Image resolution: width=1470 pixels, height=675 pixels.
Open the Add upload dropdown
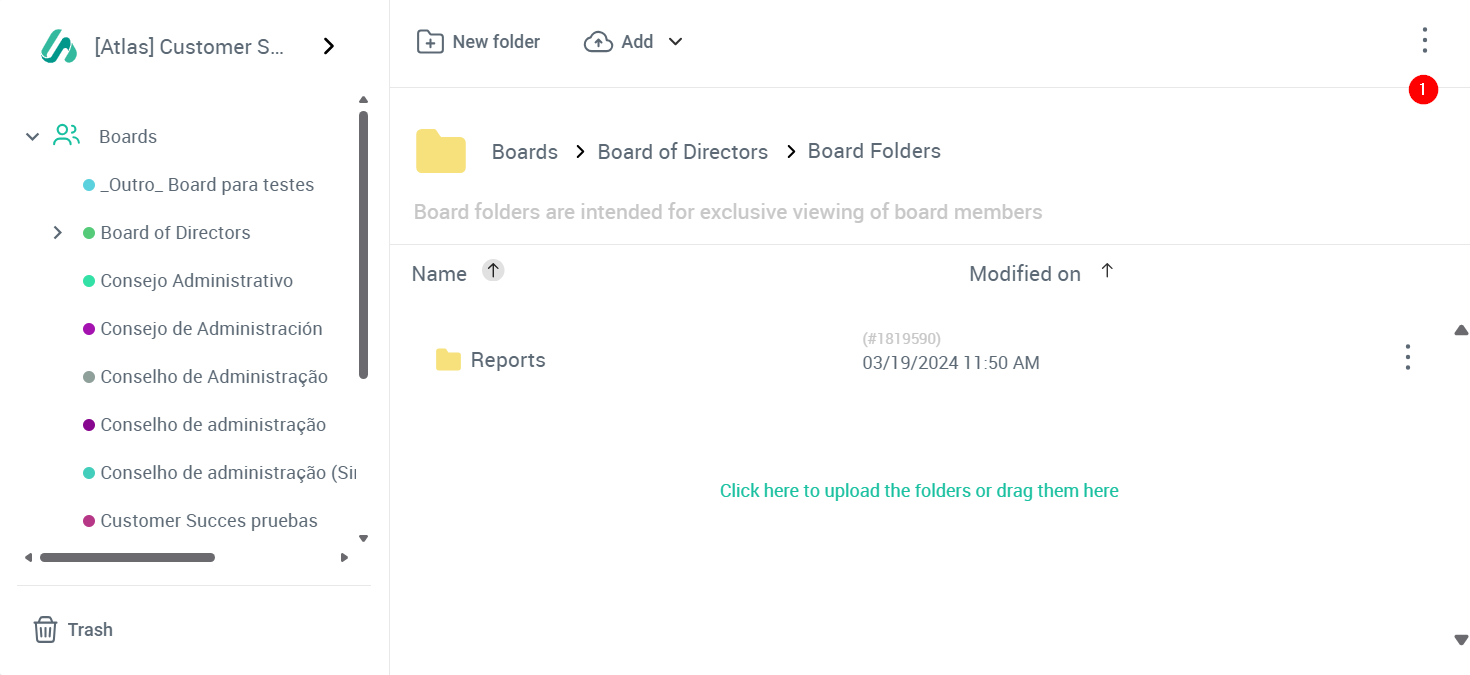(x=634, y=42)
